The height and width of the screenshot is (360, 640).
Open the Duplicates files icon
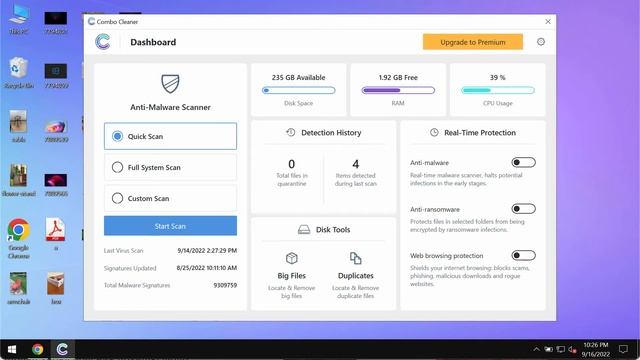click(x=356, y=258)
